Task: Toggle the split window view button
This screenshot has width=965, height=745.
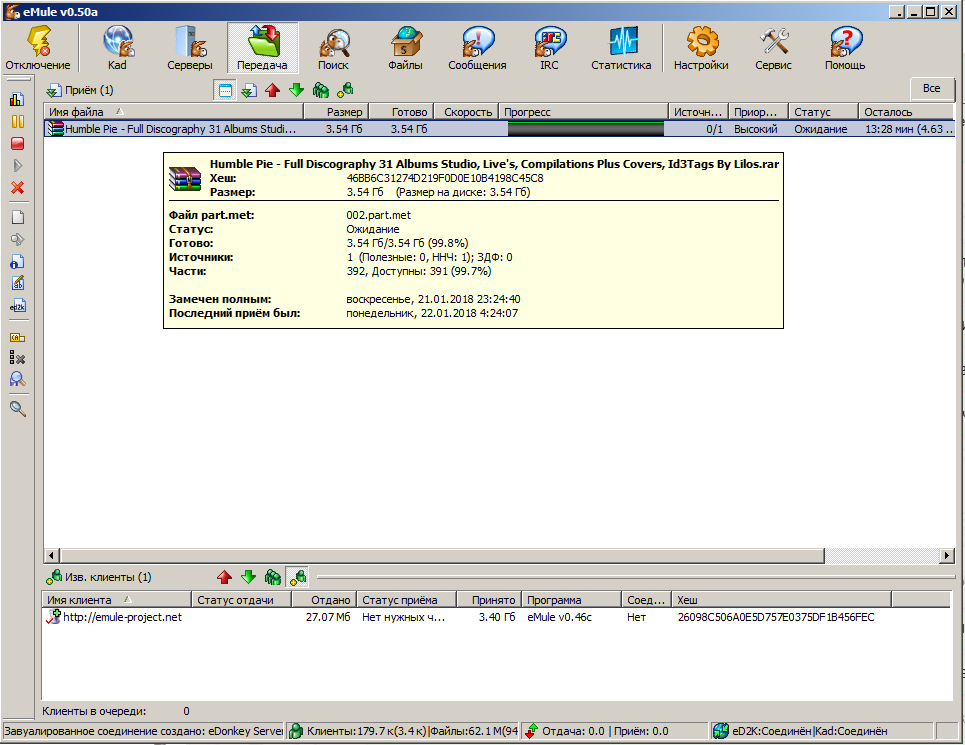Action: (225, 90)
